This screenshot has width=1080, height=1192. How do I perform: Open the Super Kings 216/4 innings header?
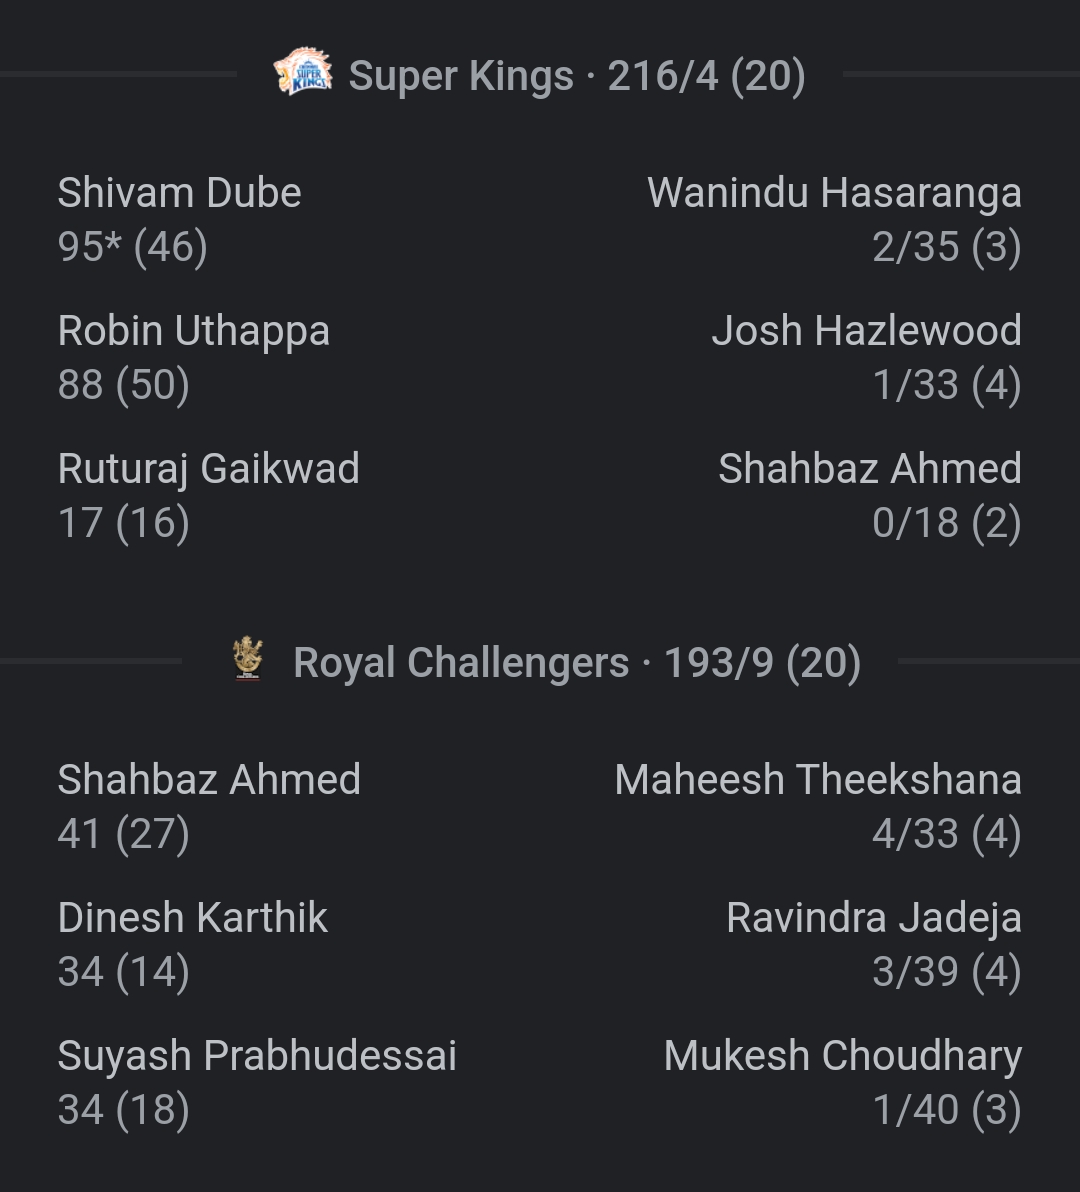tap(576, 76)
